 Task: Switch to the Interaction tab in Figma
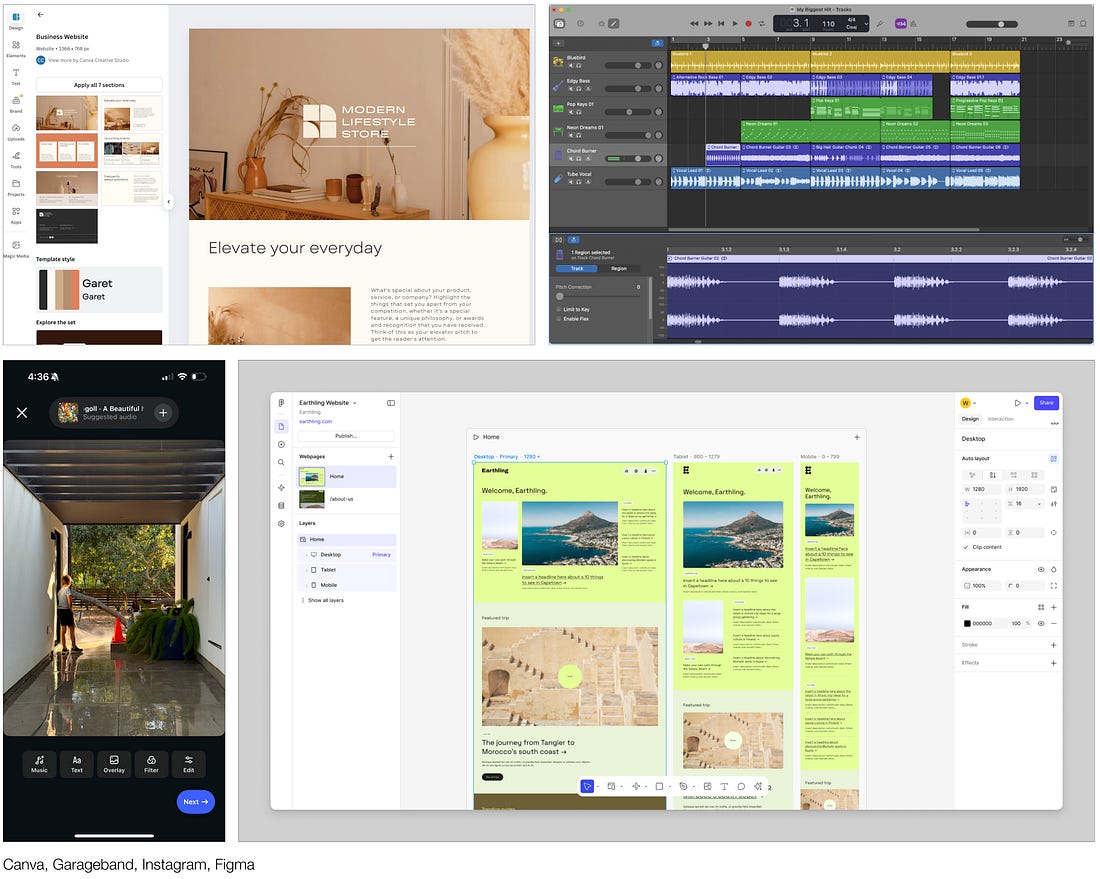[1000, 419]
